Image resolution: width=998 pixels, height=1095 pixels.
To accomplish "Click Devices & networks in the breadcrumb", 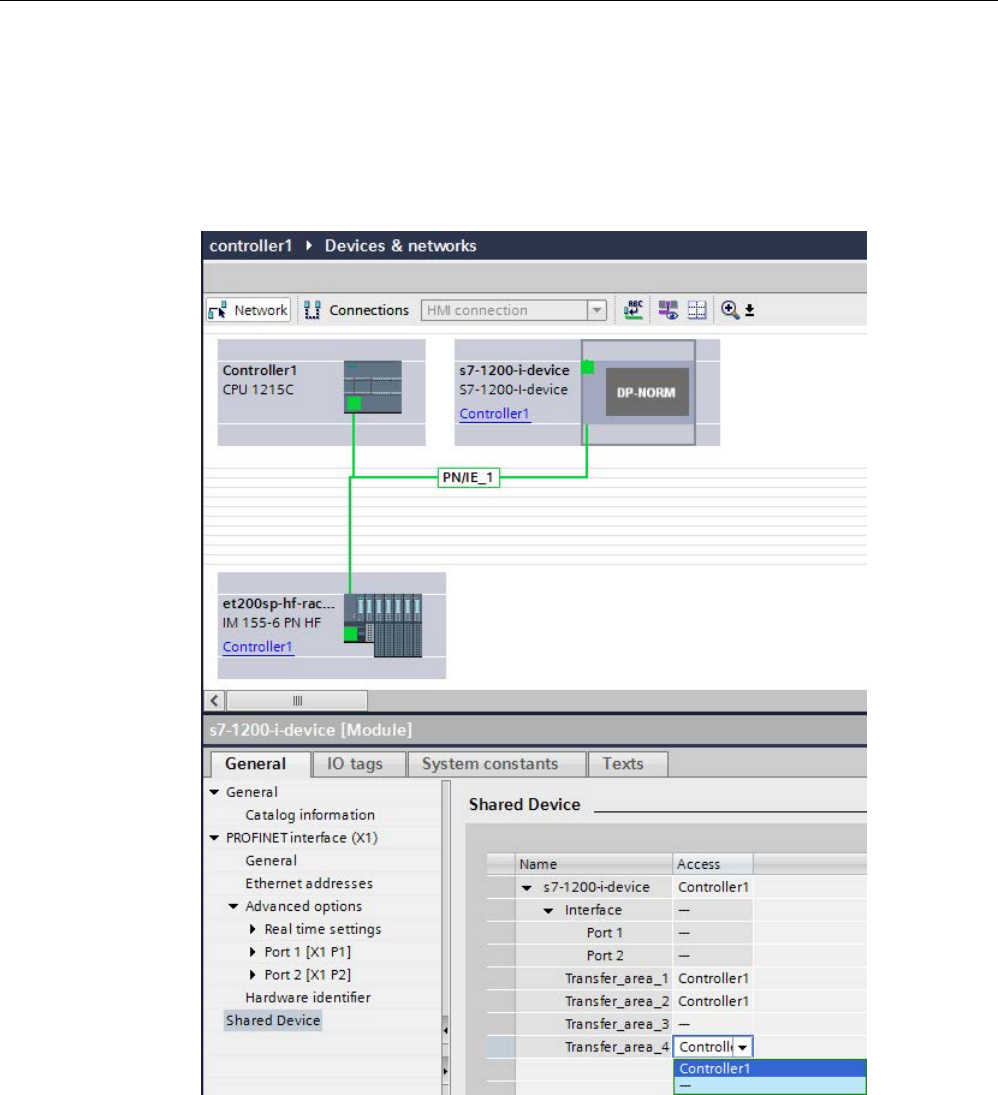I will click(400, 246).
